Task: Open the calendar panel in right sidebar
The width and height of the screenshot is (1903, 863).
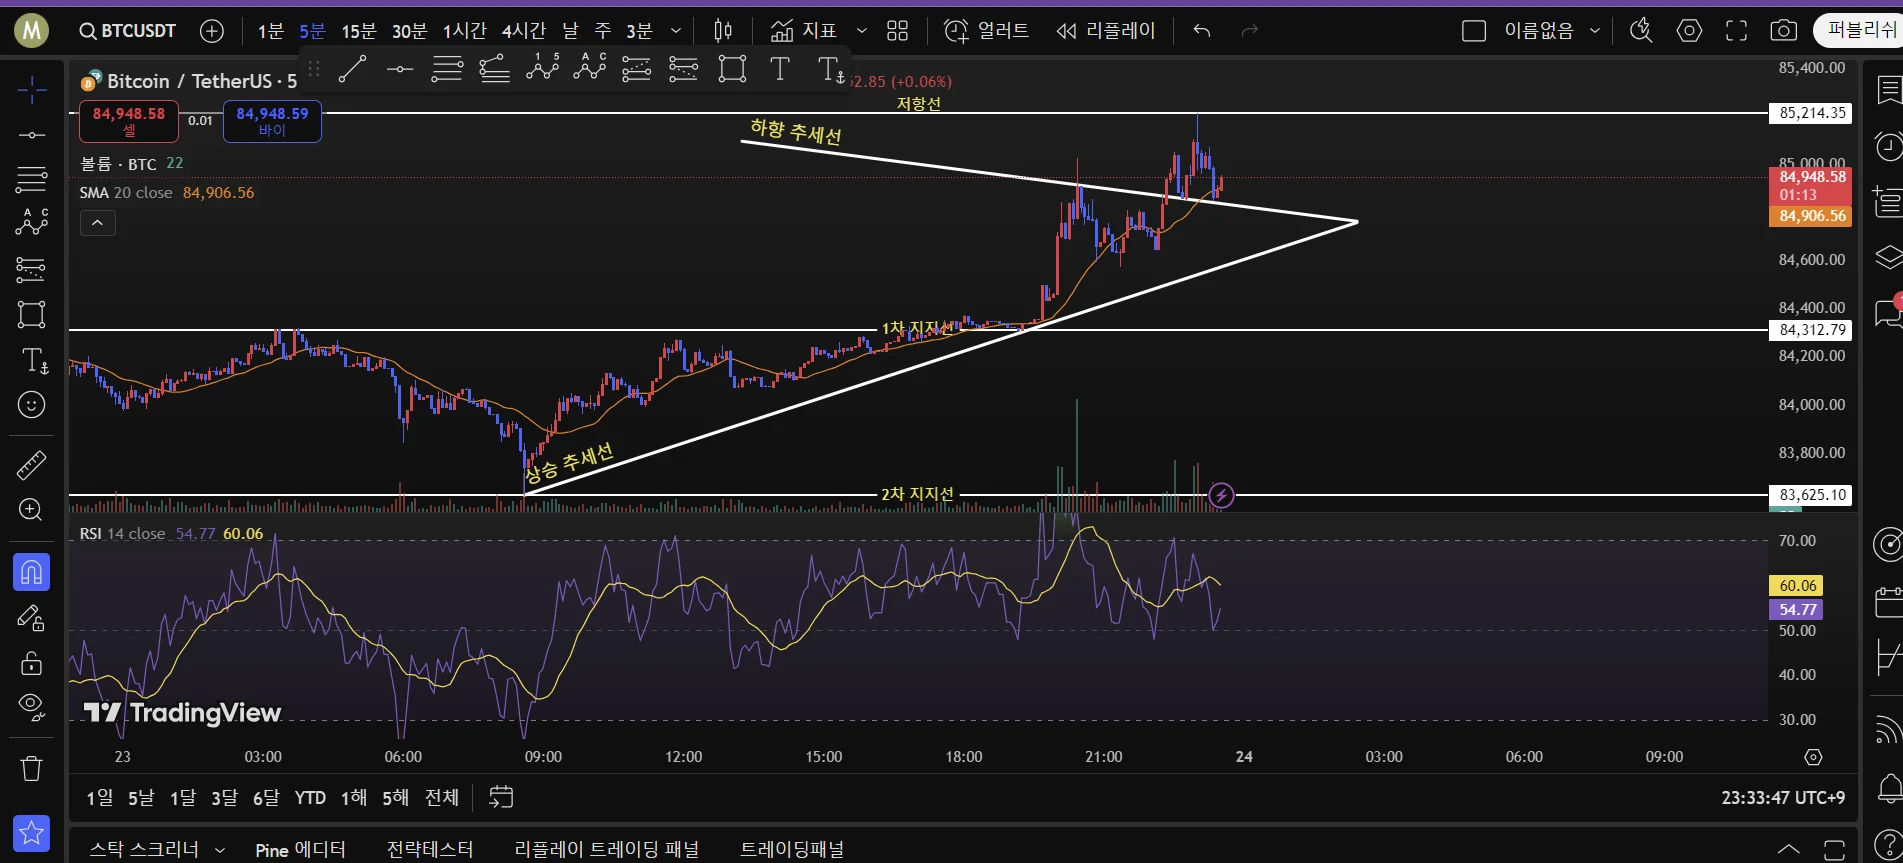Action: [x=1888, y=602]
